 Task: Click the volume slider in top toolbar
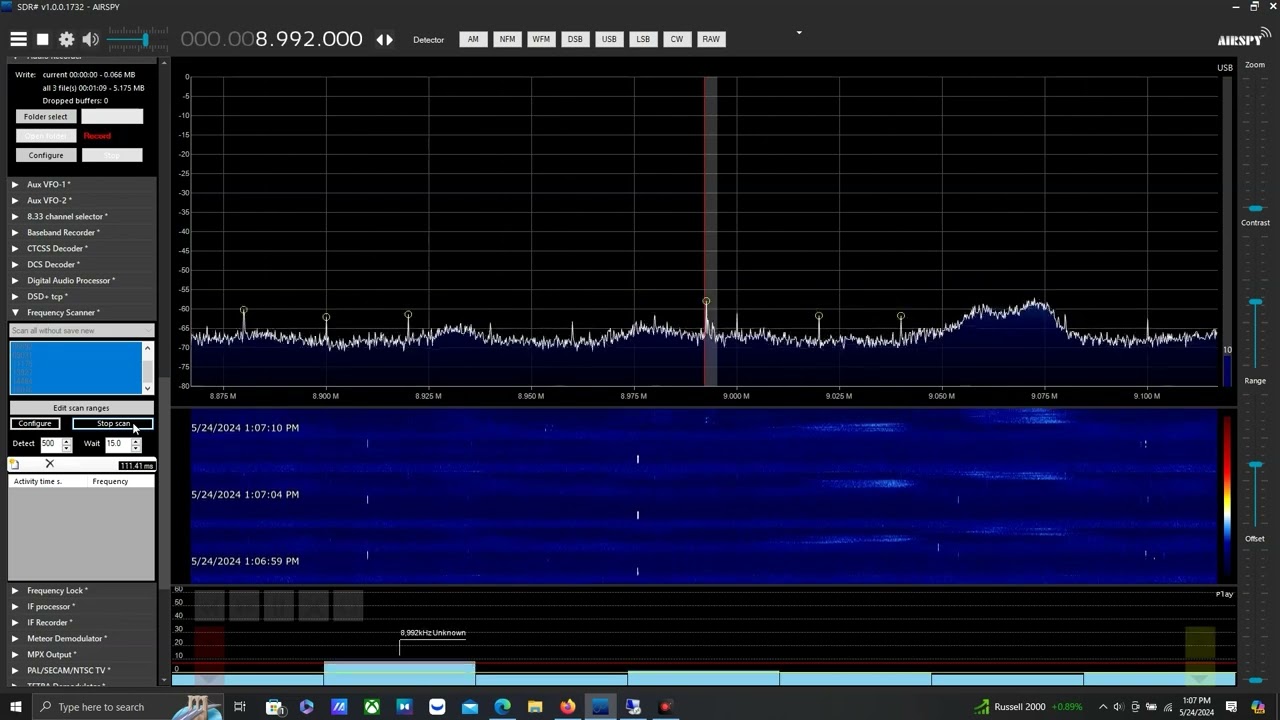pyautogui.click(x=138, y=39)
